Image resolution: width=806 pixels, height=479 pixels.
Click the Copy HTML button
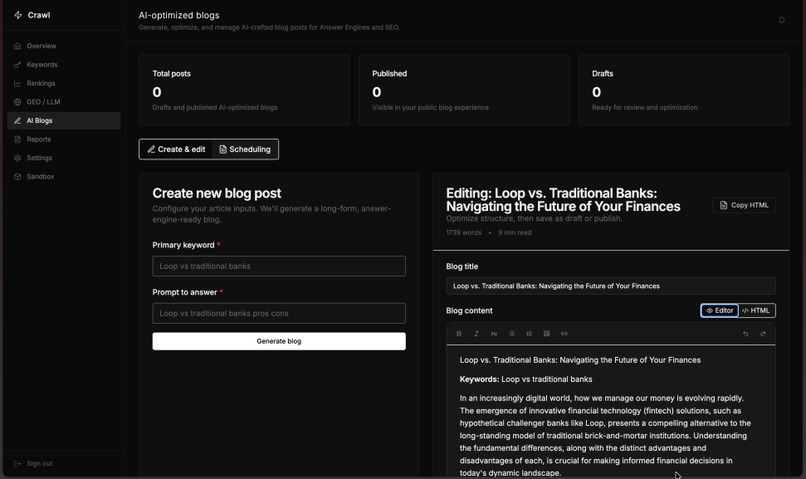click(744, 205)
